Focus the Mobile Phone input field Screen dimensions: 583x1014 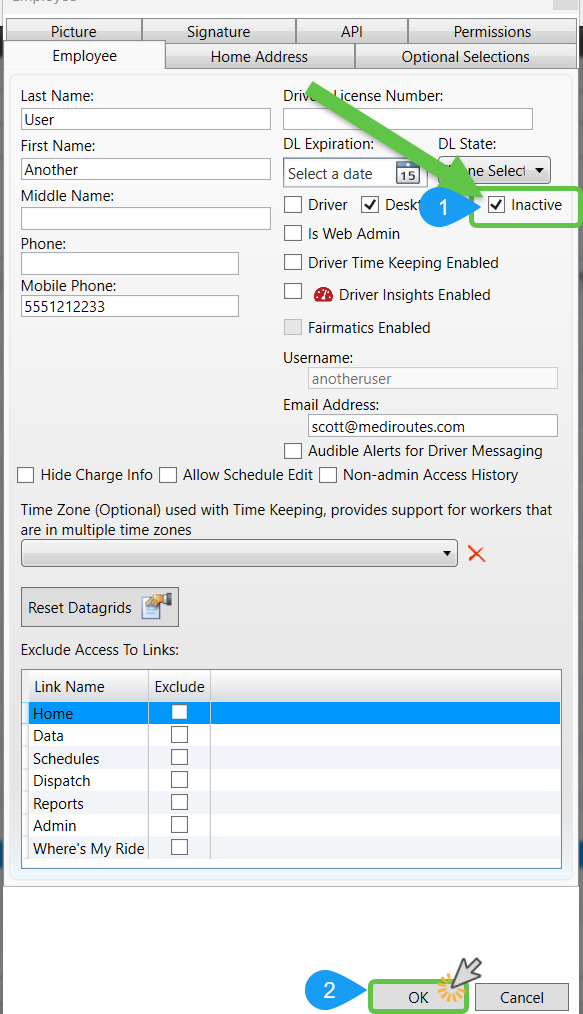pyautogui.click(x=130, y=306)
